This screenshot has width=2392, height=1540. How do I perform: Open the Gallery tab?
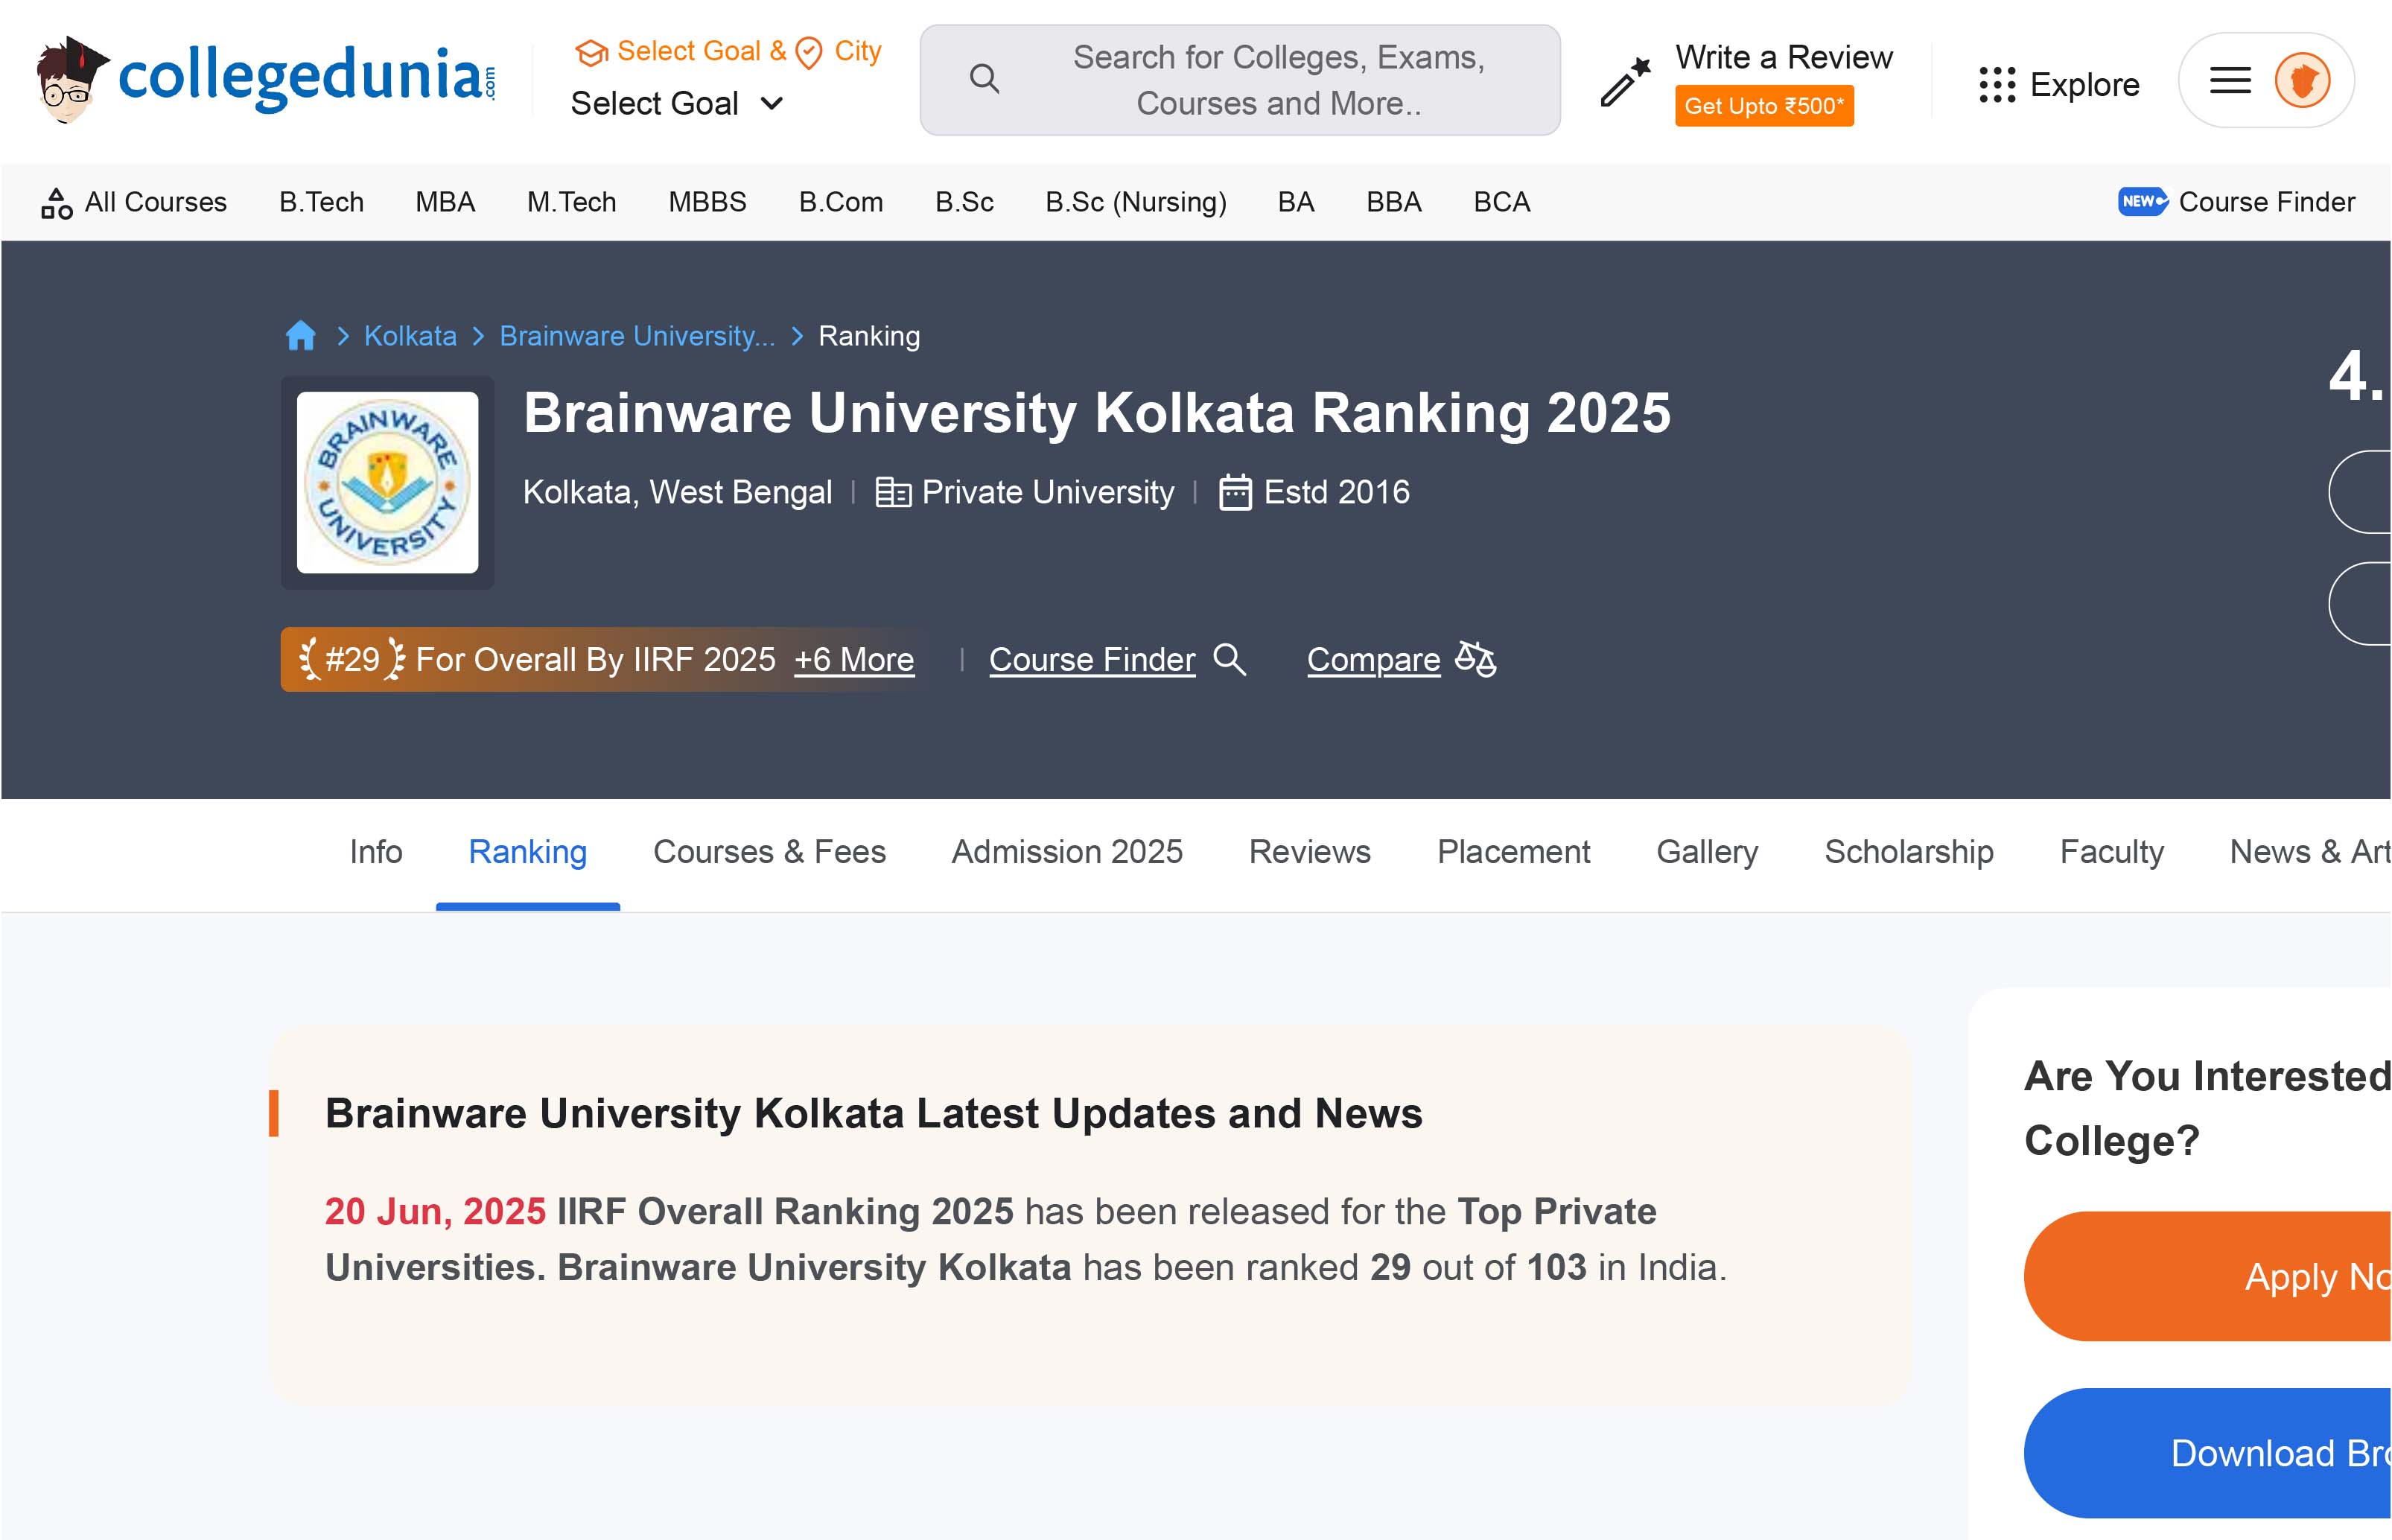click(x=1707, y=852)
